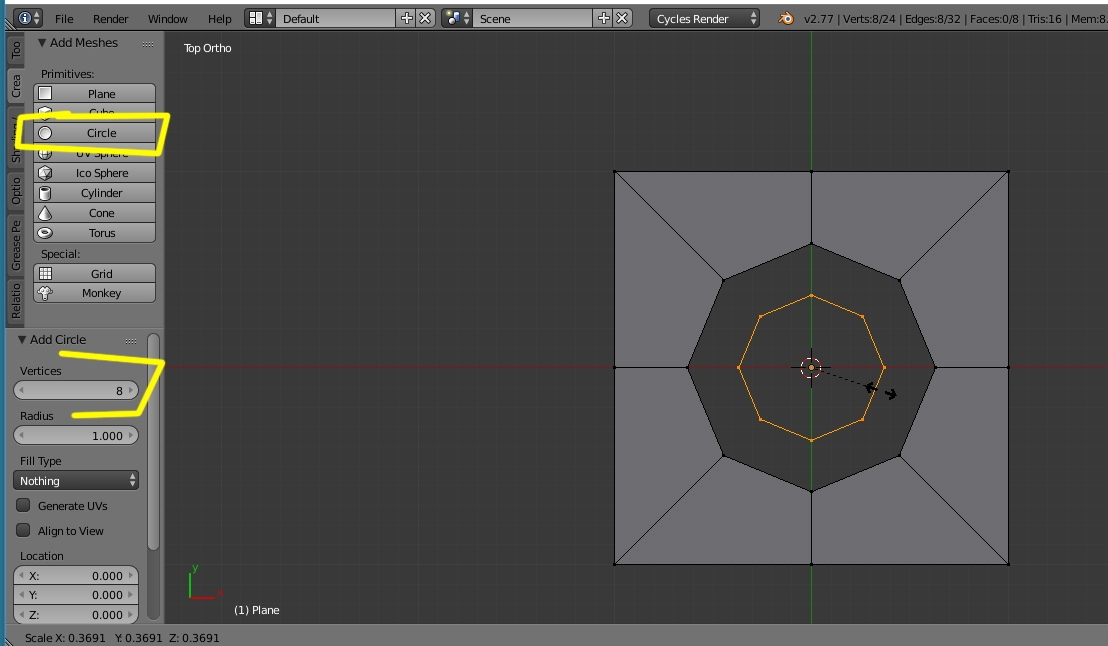Click the Vertices count field

coord(76,391)
